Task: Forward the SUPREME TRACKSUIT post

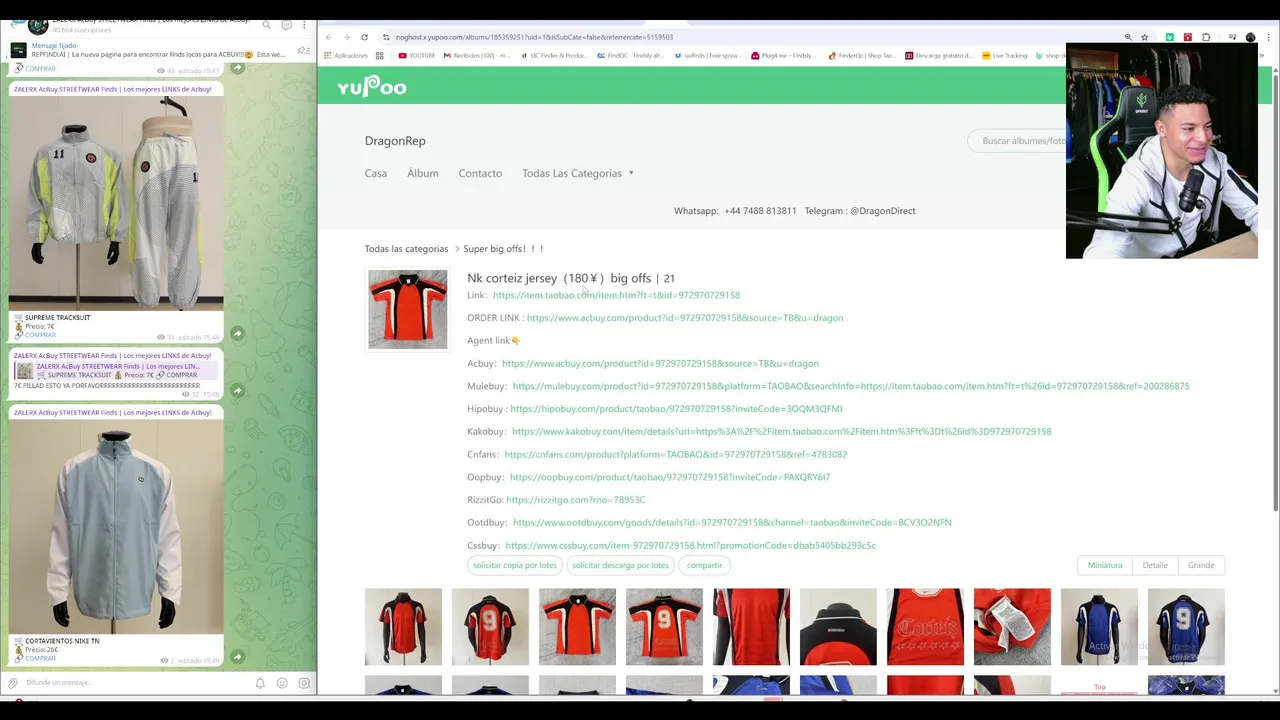Action: [237, 333]
